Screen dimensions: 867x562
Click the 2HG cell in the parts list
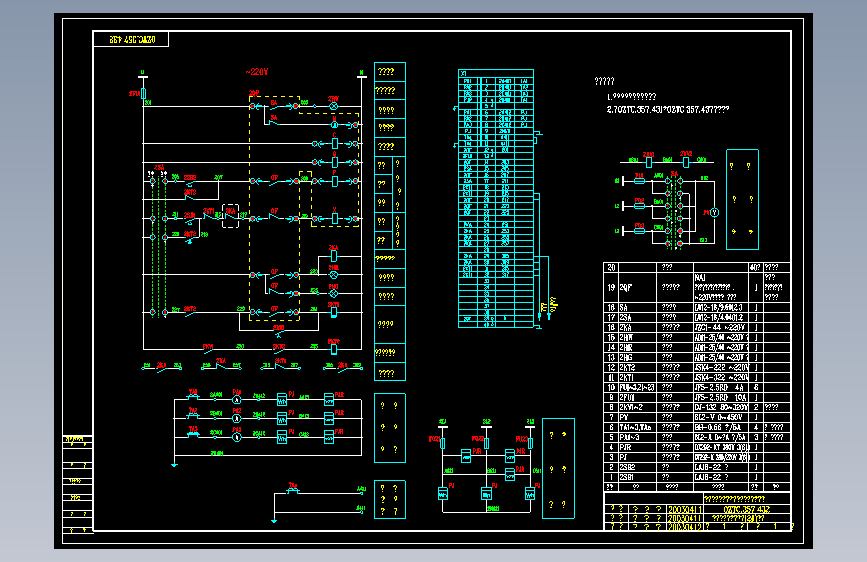pos(636,357)
